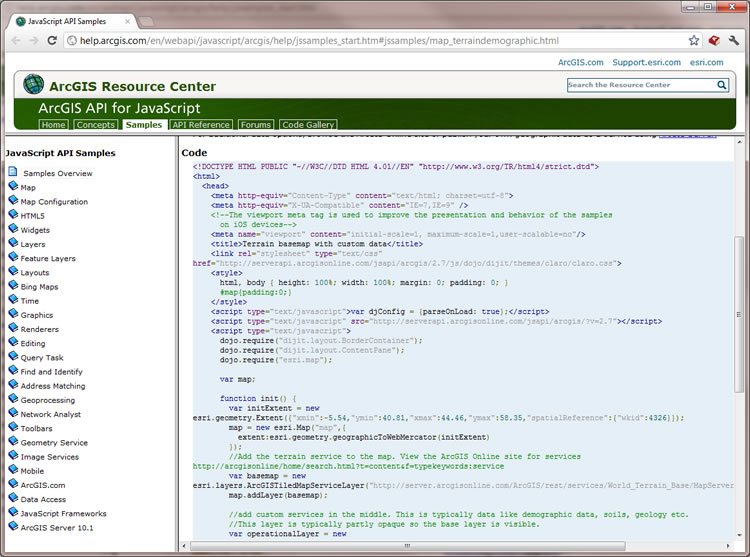Follow the esri.com link
This screenshot has height=557, width=750.
706,63
